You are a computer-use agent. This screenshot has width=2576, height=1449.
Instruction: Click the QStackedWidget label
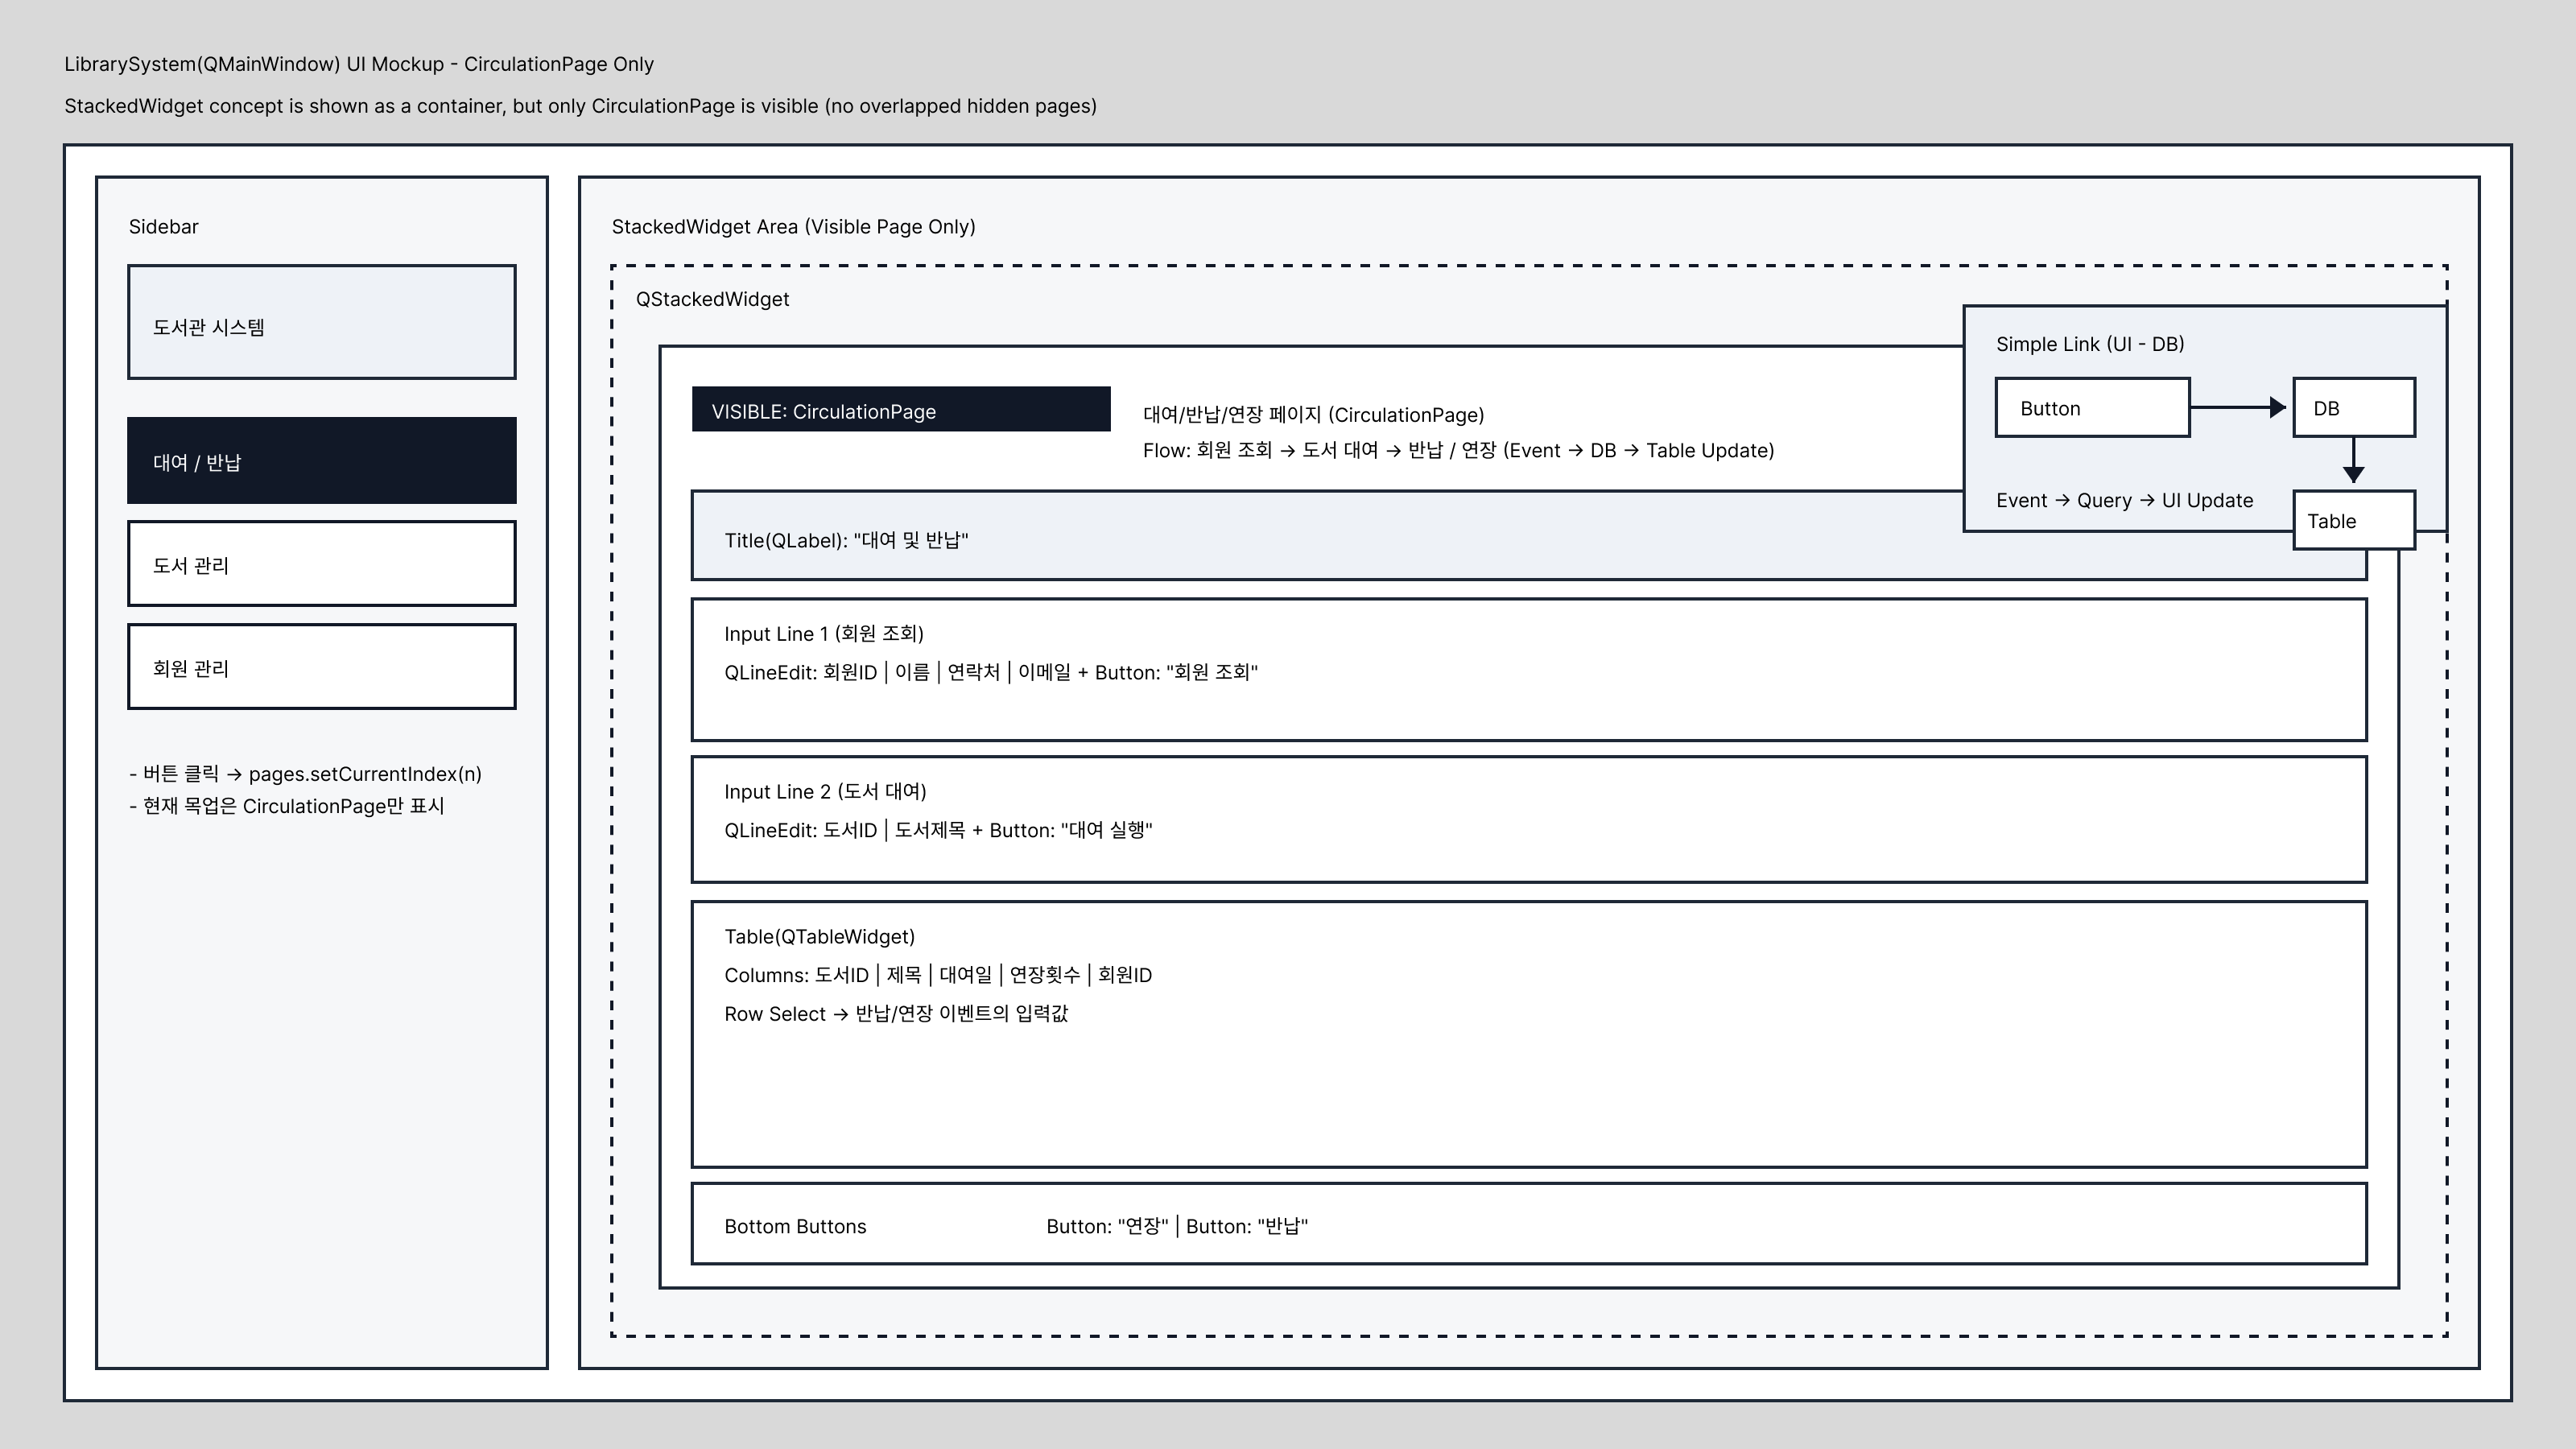click(712, 299)
